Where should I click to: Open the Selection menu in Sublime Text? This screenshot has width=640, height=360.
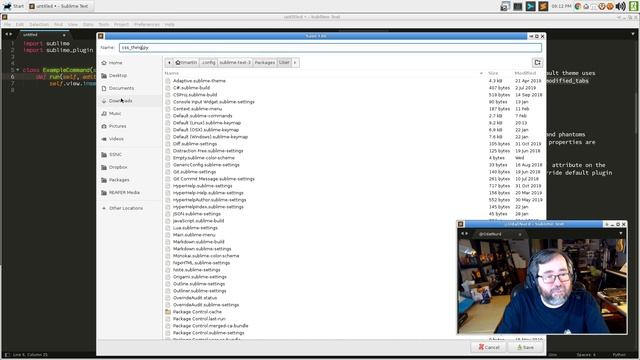[39, 24]
